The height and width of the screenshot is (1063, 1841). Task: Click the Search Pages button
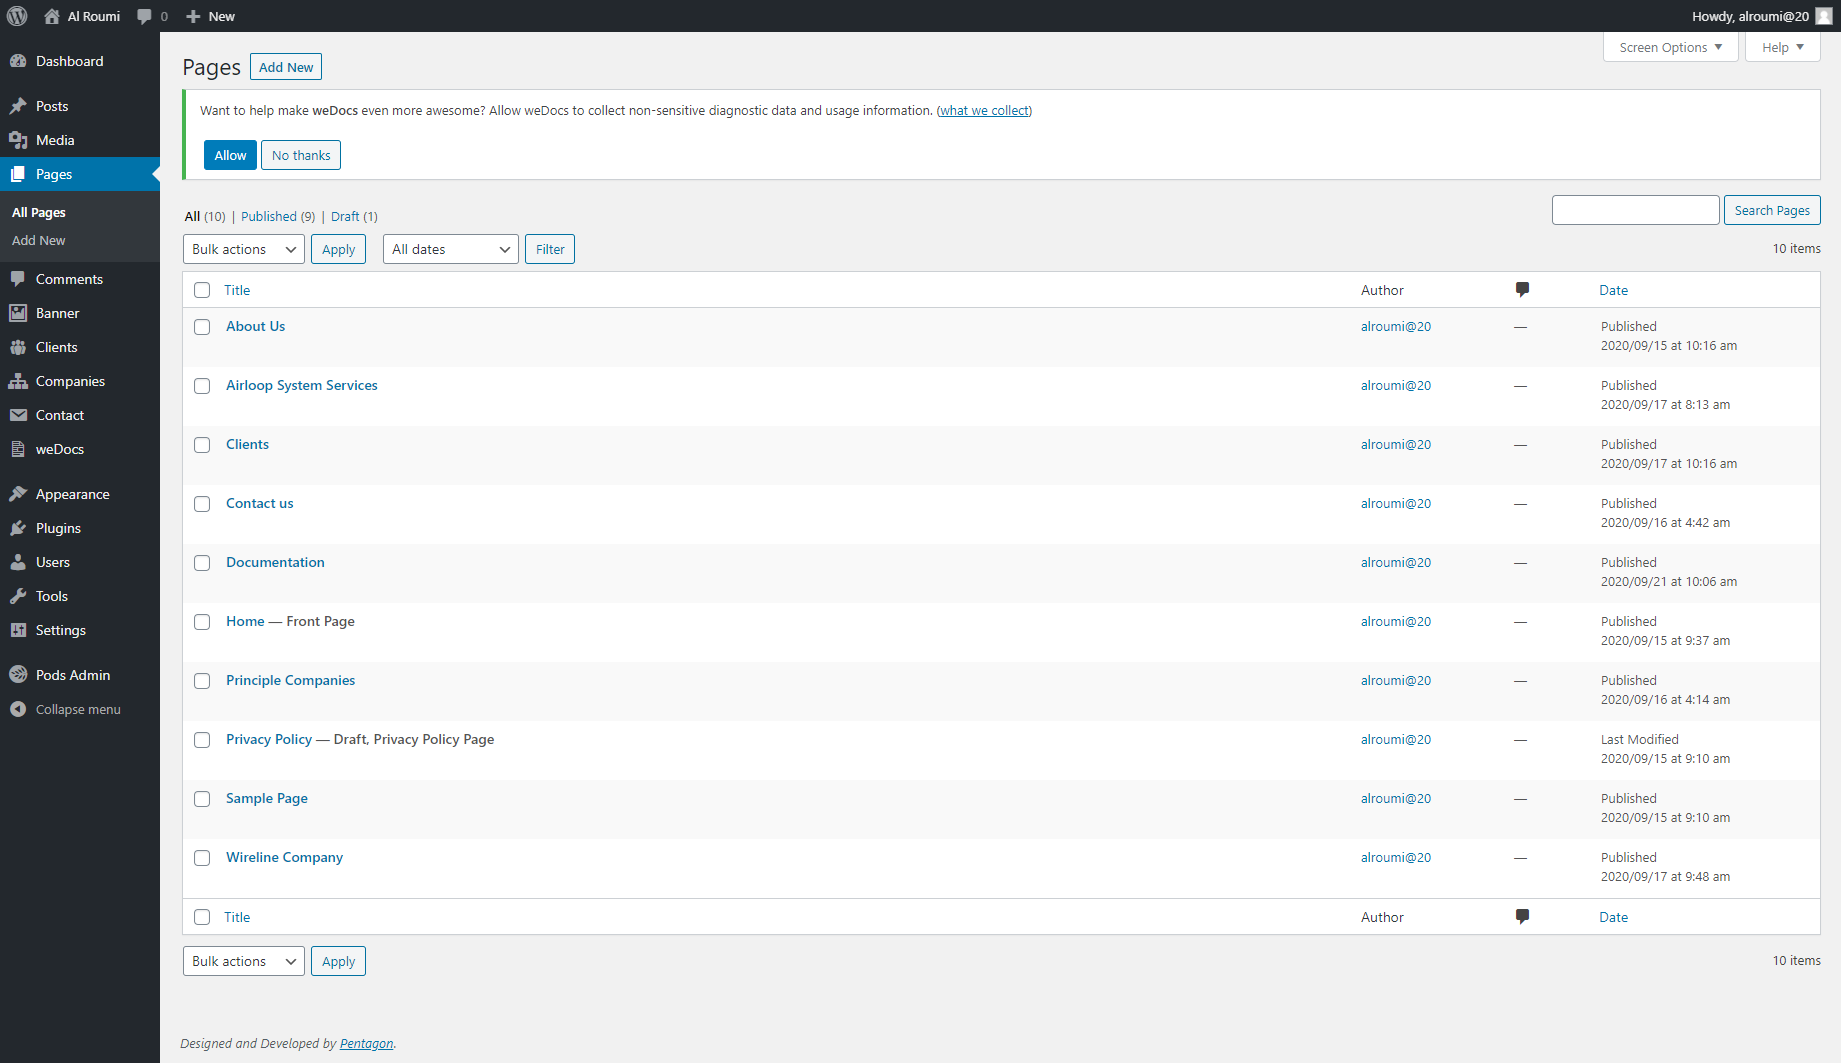1772,210
